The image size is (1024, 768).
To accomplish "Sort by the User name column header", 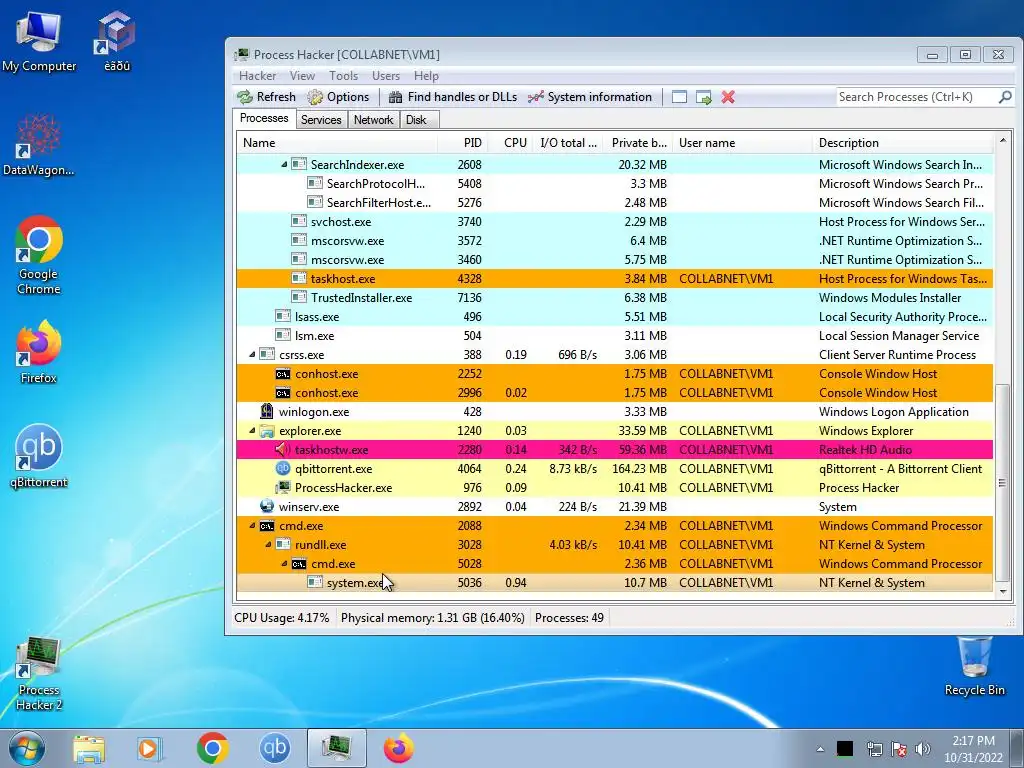I will point(743,142).
